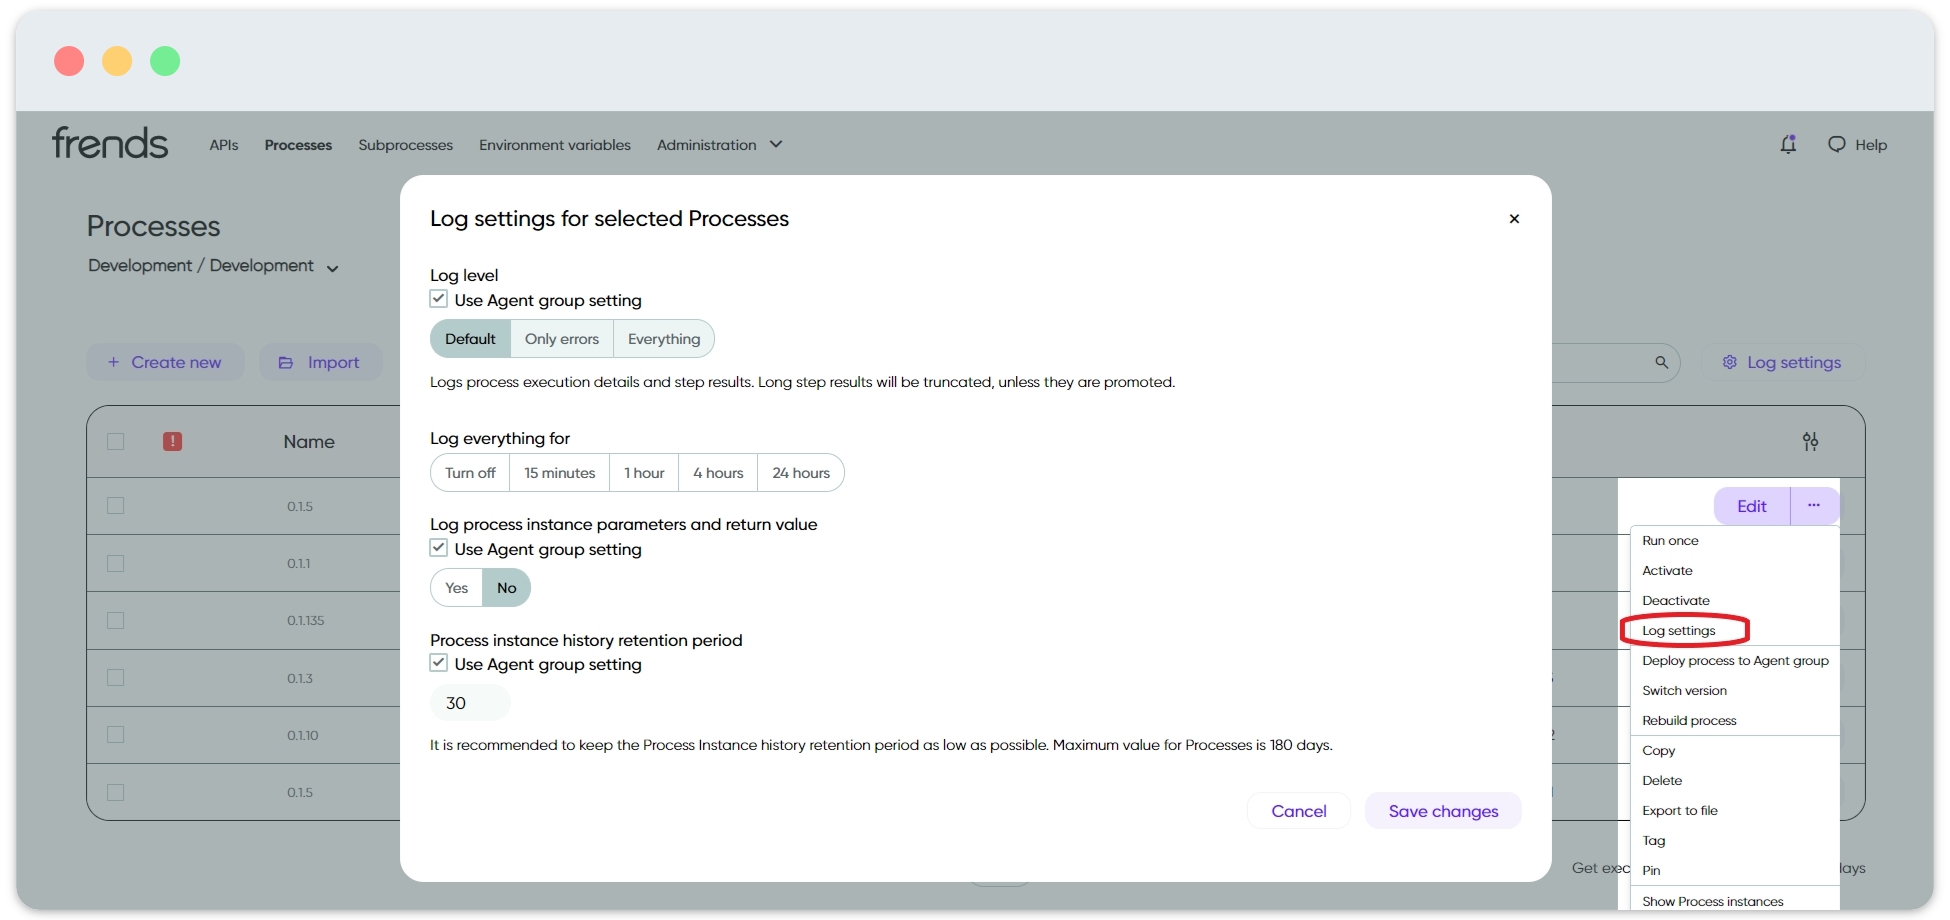Toggle Agent group setting for parameters and return value

439,548
